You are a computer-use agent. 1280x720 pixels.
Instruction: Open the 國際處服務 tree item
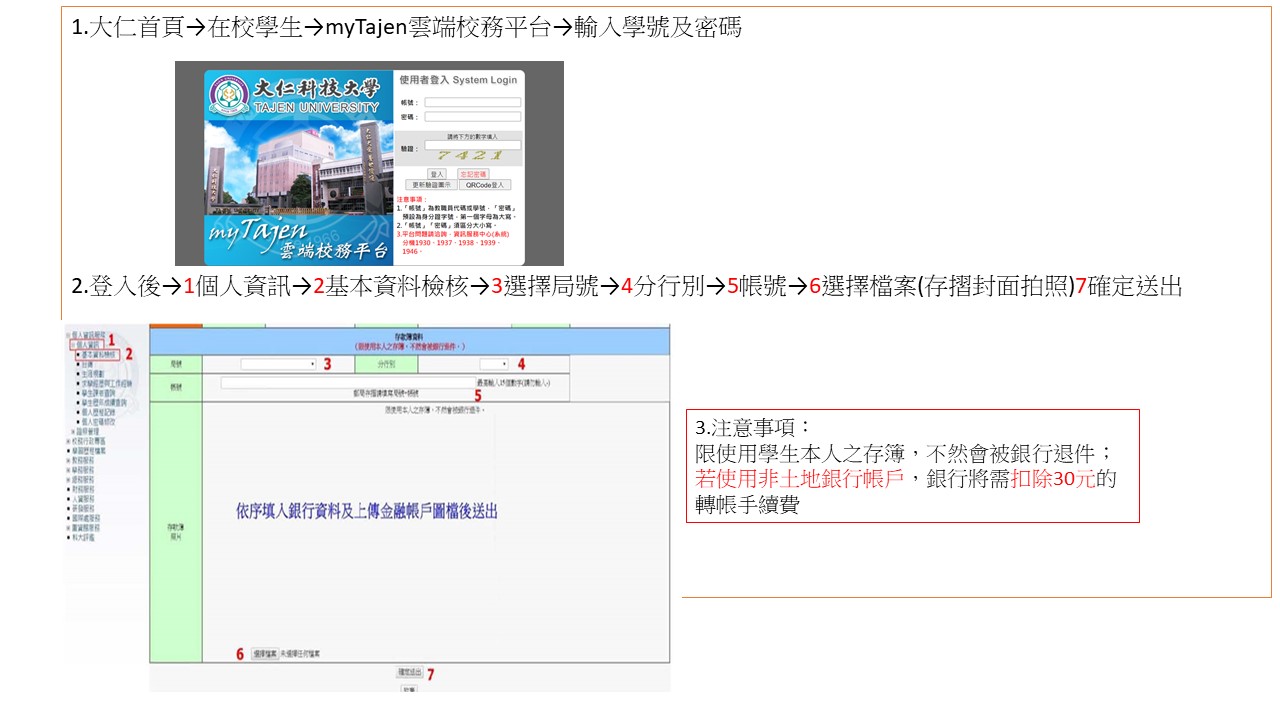(86, 518)
